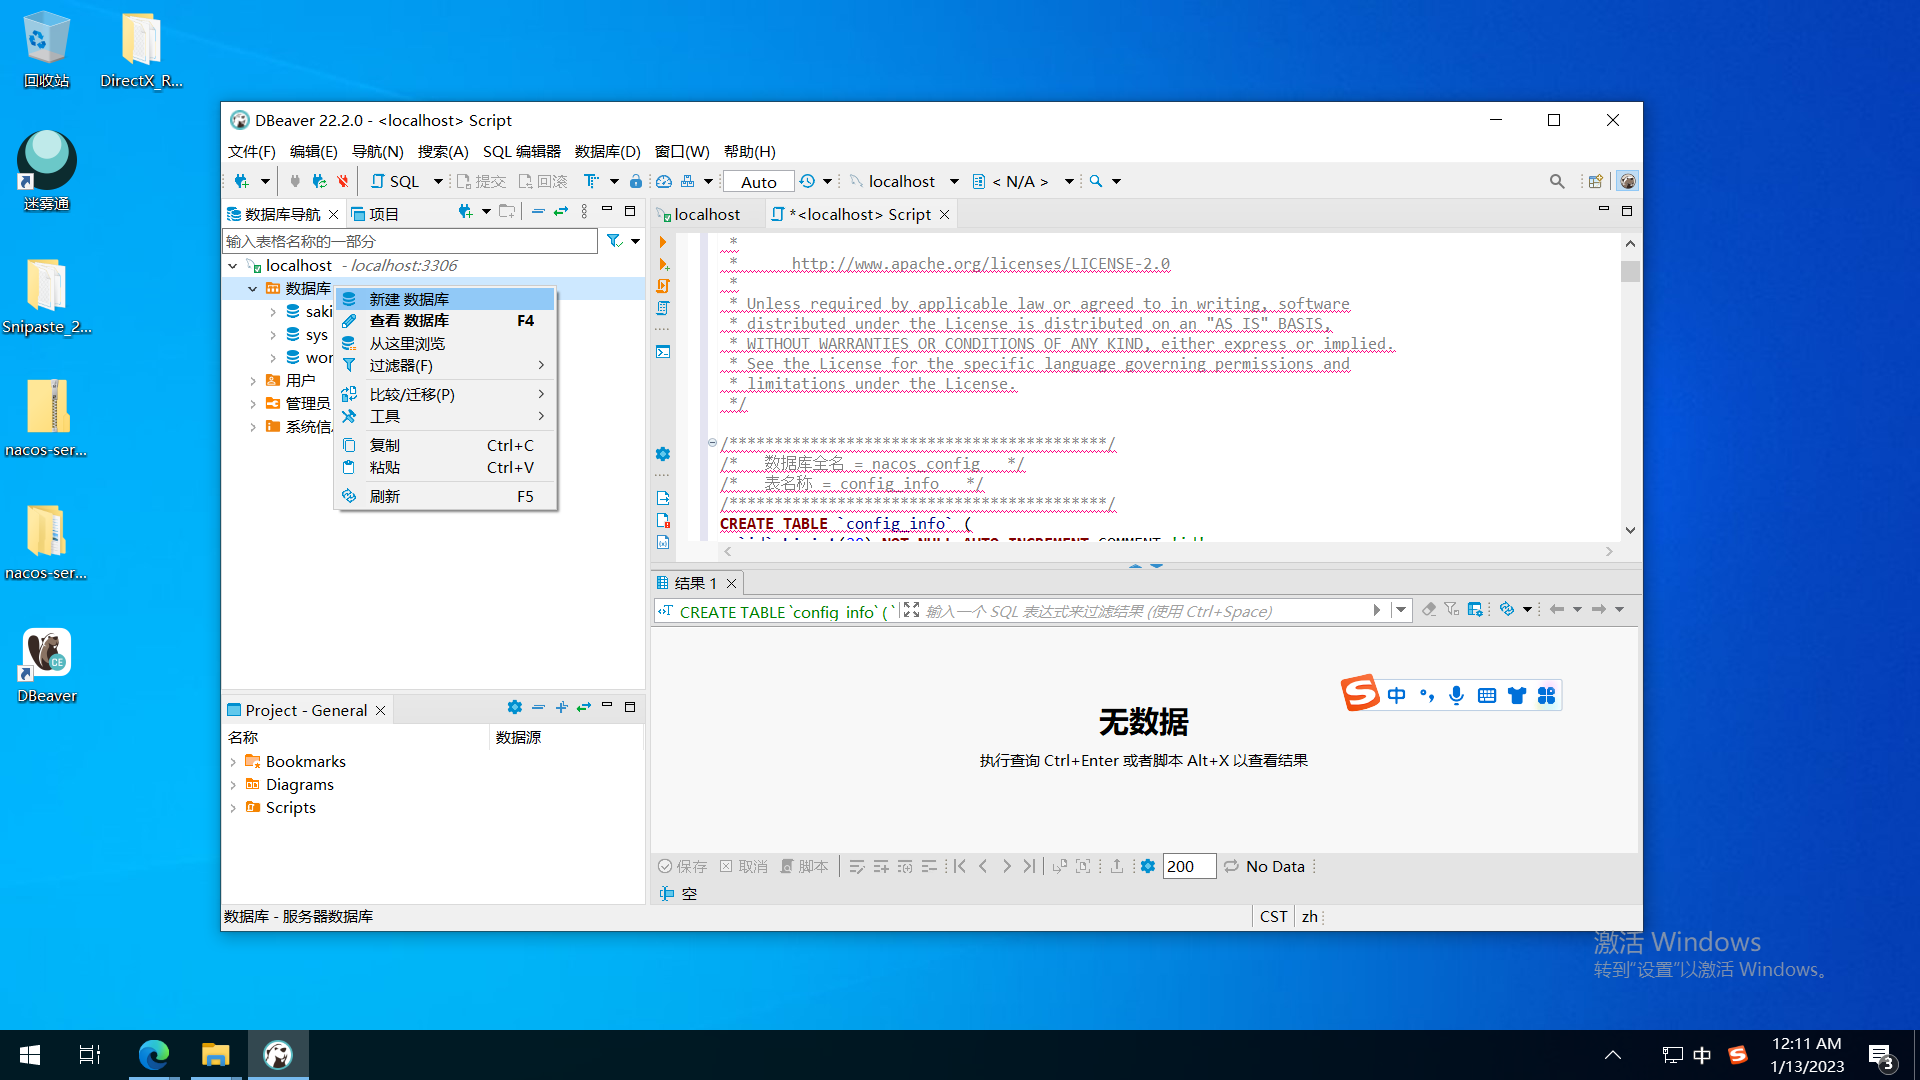Click the zh locale status bar entry
The image size is (1920, 1080).
[1309, 917]
